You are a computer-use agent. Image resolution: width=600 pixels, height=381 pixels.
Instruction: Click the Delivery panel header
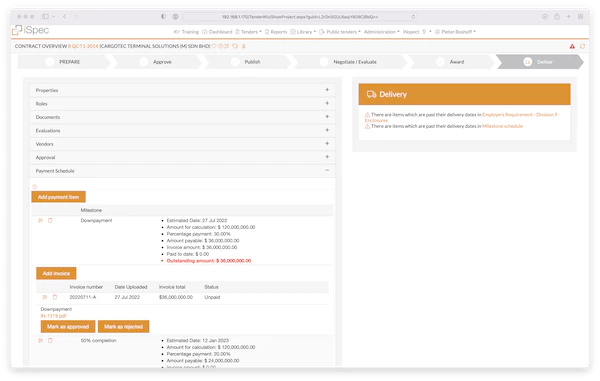pos(464,94)
